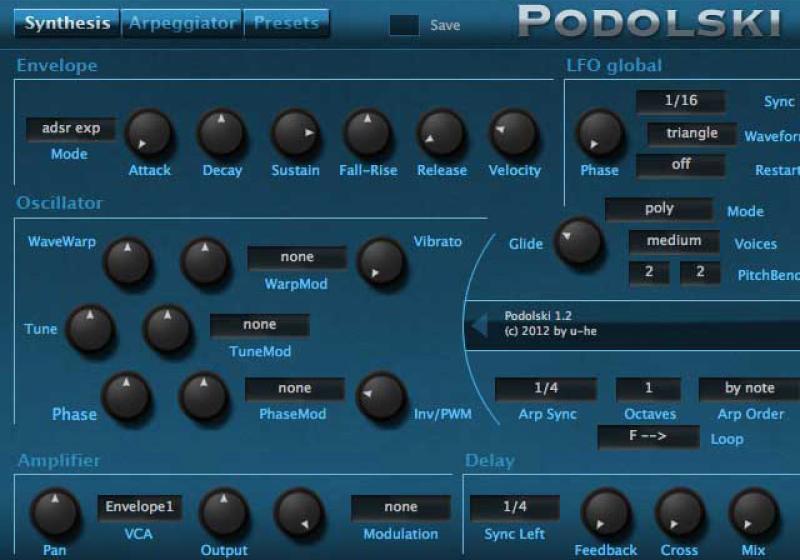Switch to the Synthesis tab
Image resolution: width=800 pixels, height=560 pixels.
pos(67,23)
